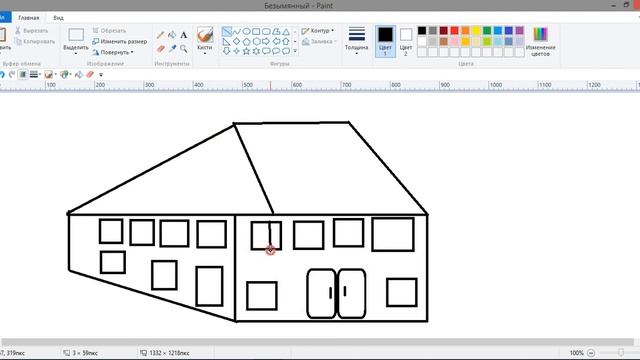Open the Контур outline dropdown

tap(318, 31)
